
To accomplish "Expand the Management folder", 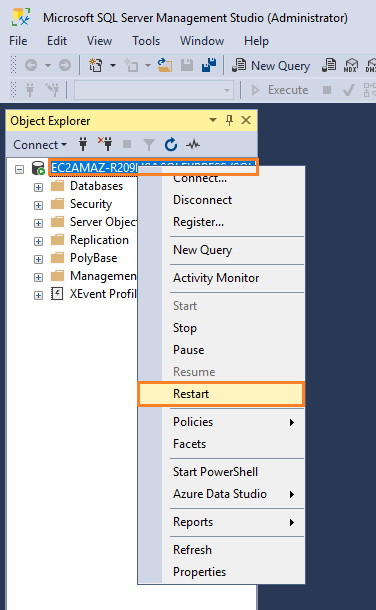I will [x=38, y=277].
